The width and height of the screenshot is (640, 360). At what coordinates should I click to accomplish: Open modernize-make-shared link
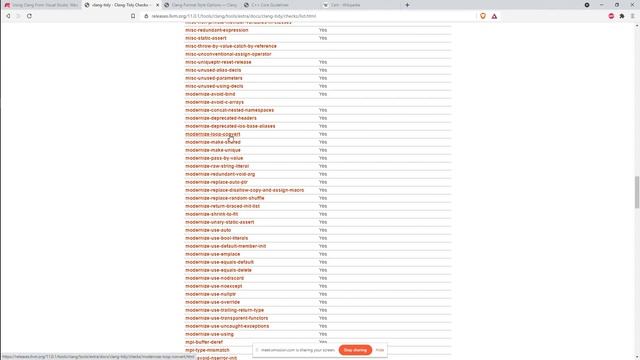point(213,142)
